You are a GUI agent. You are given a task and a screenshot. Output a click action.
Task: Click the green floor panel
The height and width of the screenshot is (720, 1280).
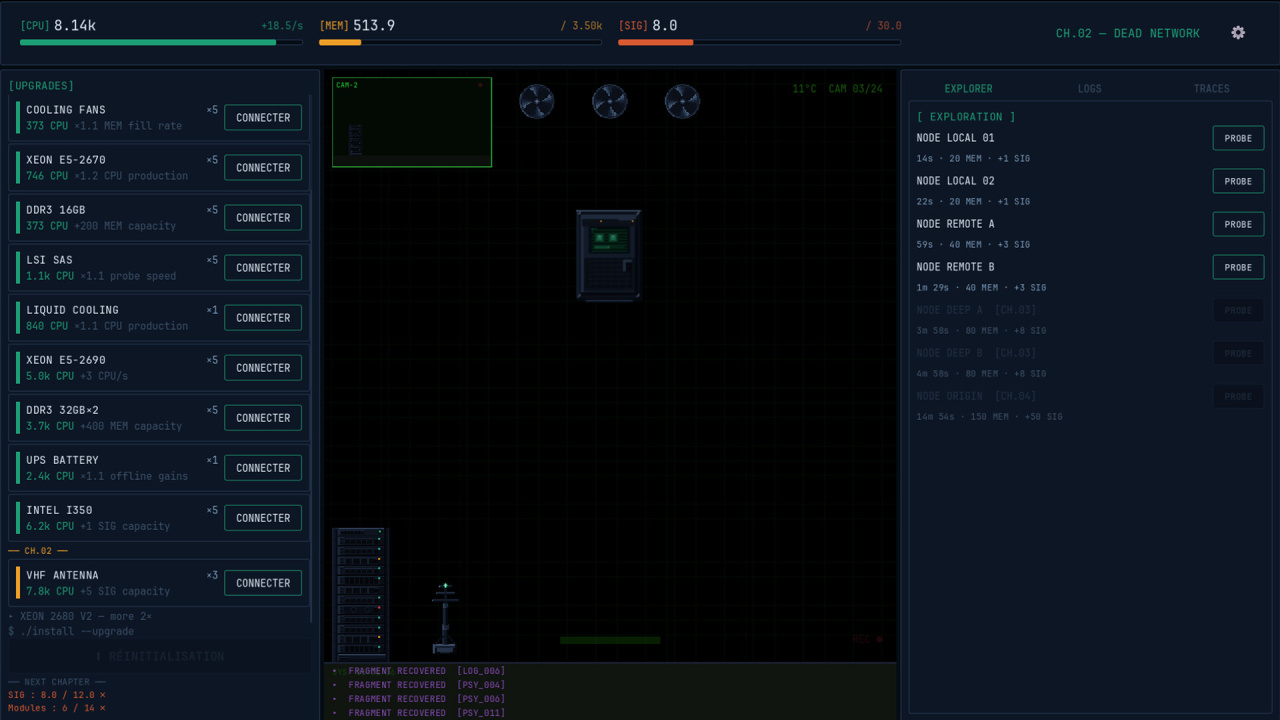coord(610,640)
